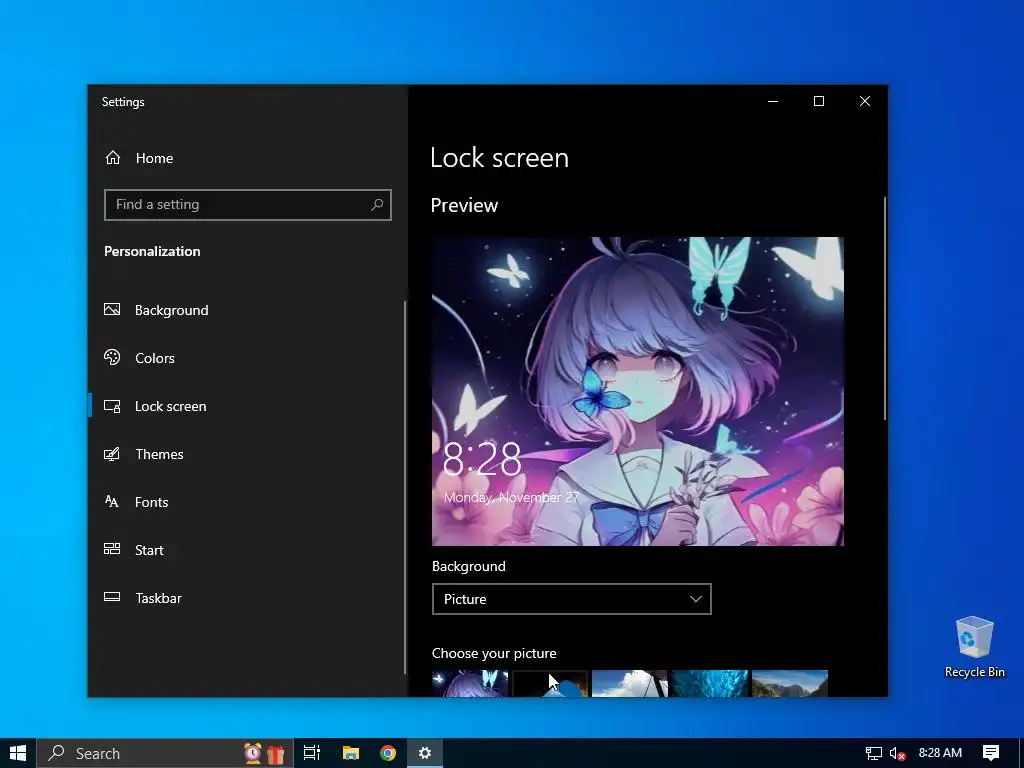Launch Google Chrome from taskbar
Image resolution: width=1024 pixels, height=768 pixels.
tap(388, 753)
